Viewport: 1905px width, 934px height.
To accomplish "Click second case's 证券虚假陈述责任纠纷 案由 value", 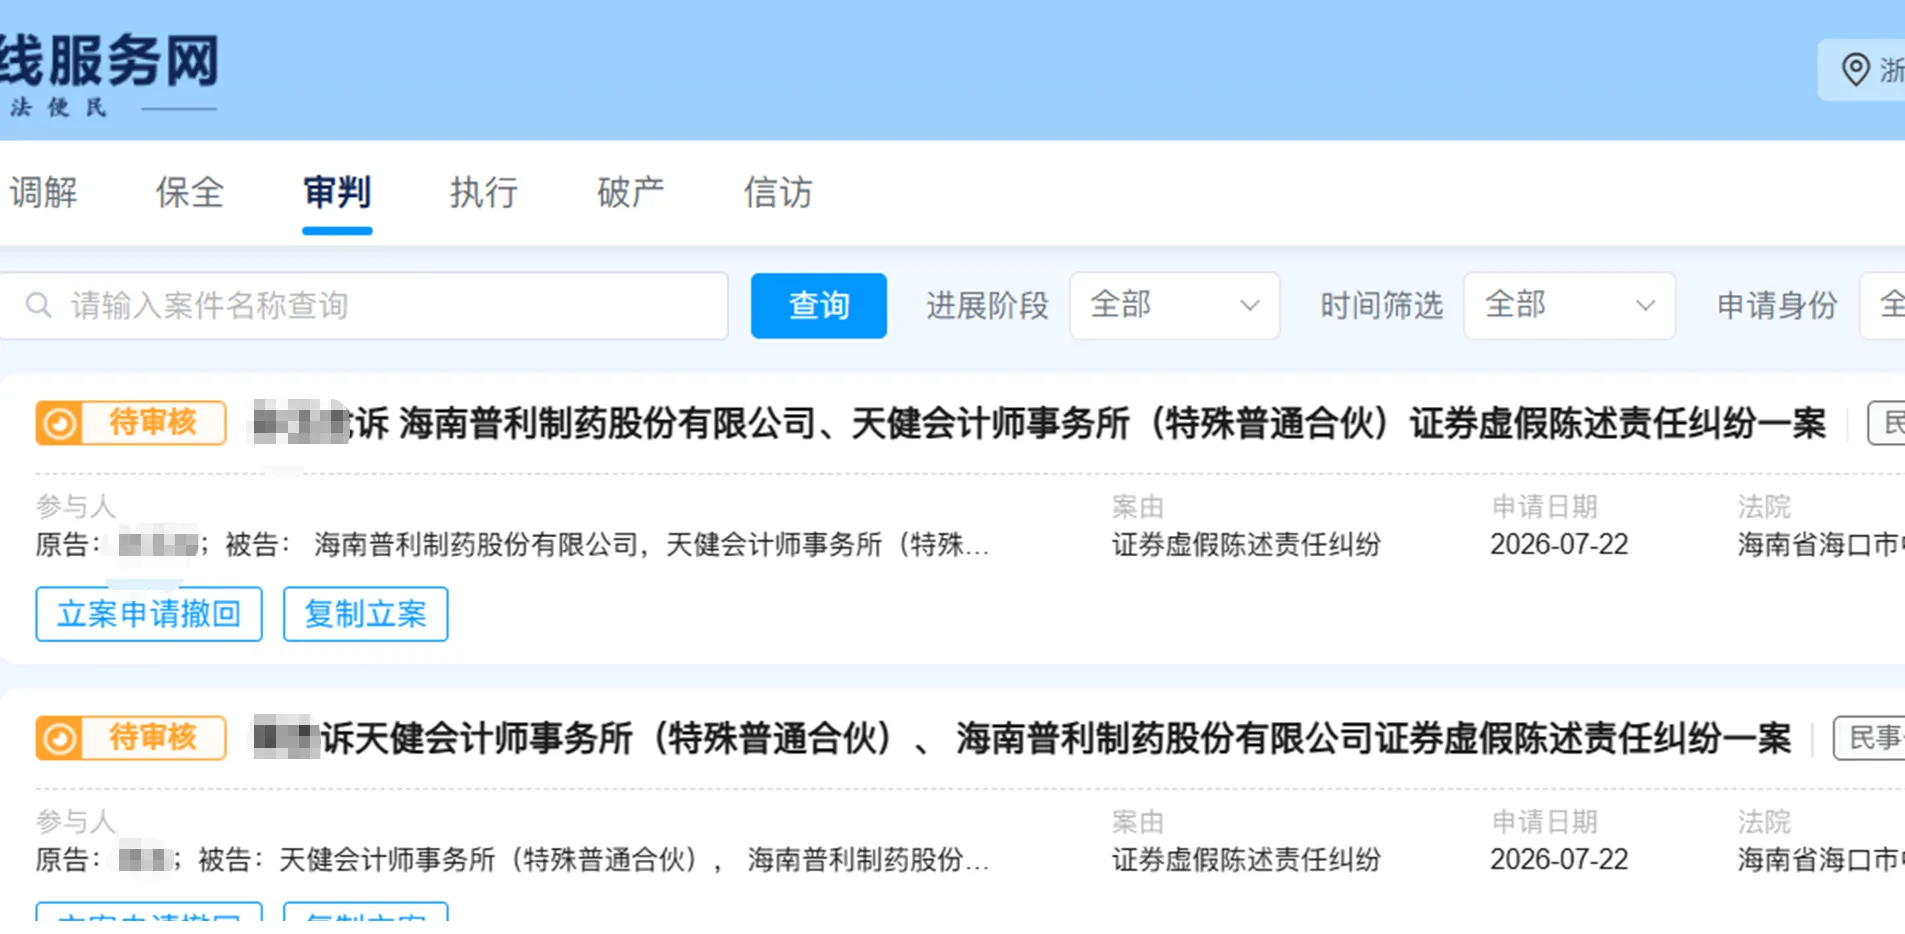I will [x=1246, y=860].
